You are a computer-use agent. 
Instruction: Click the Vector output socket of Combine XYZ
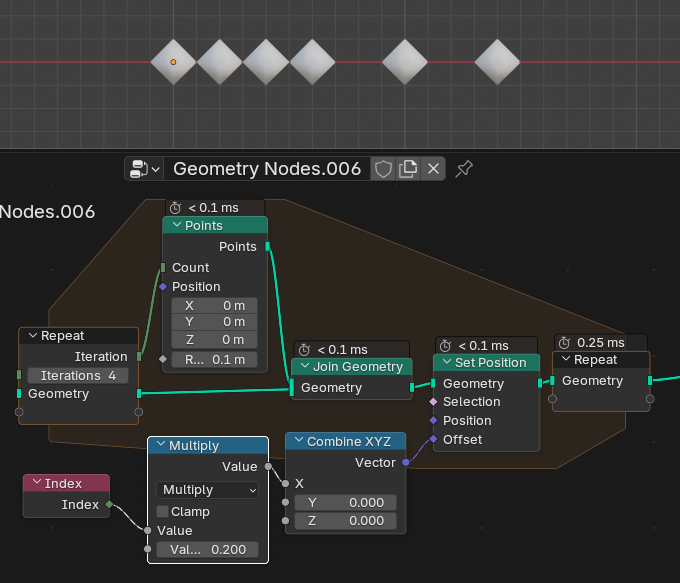(405, 463)
